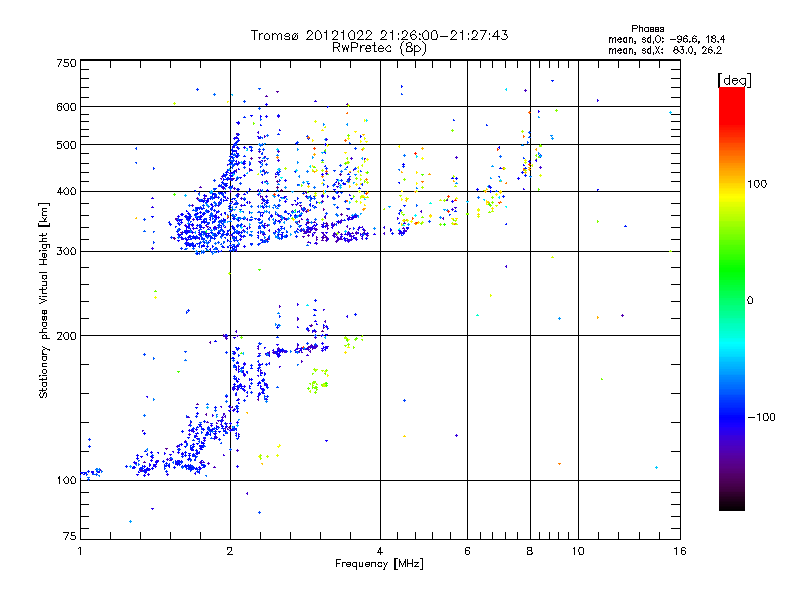Click the x-axis tick label '8'

coord(530,551)
